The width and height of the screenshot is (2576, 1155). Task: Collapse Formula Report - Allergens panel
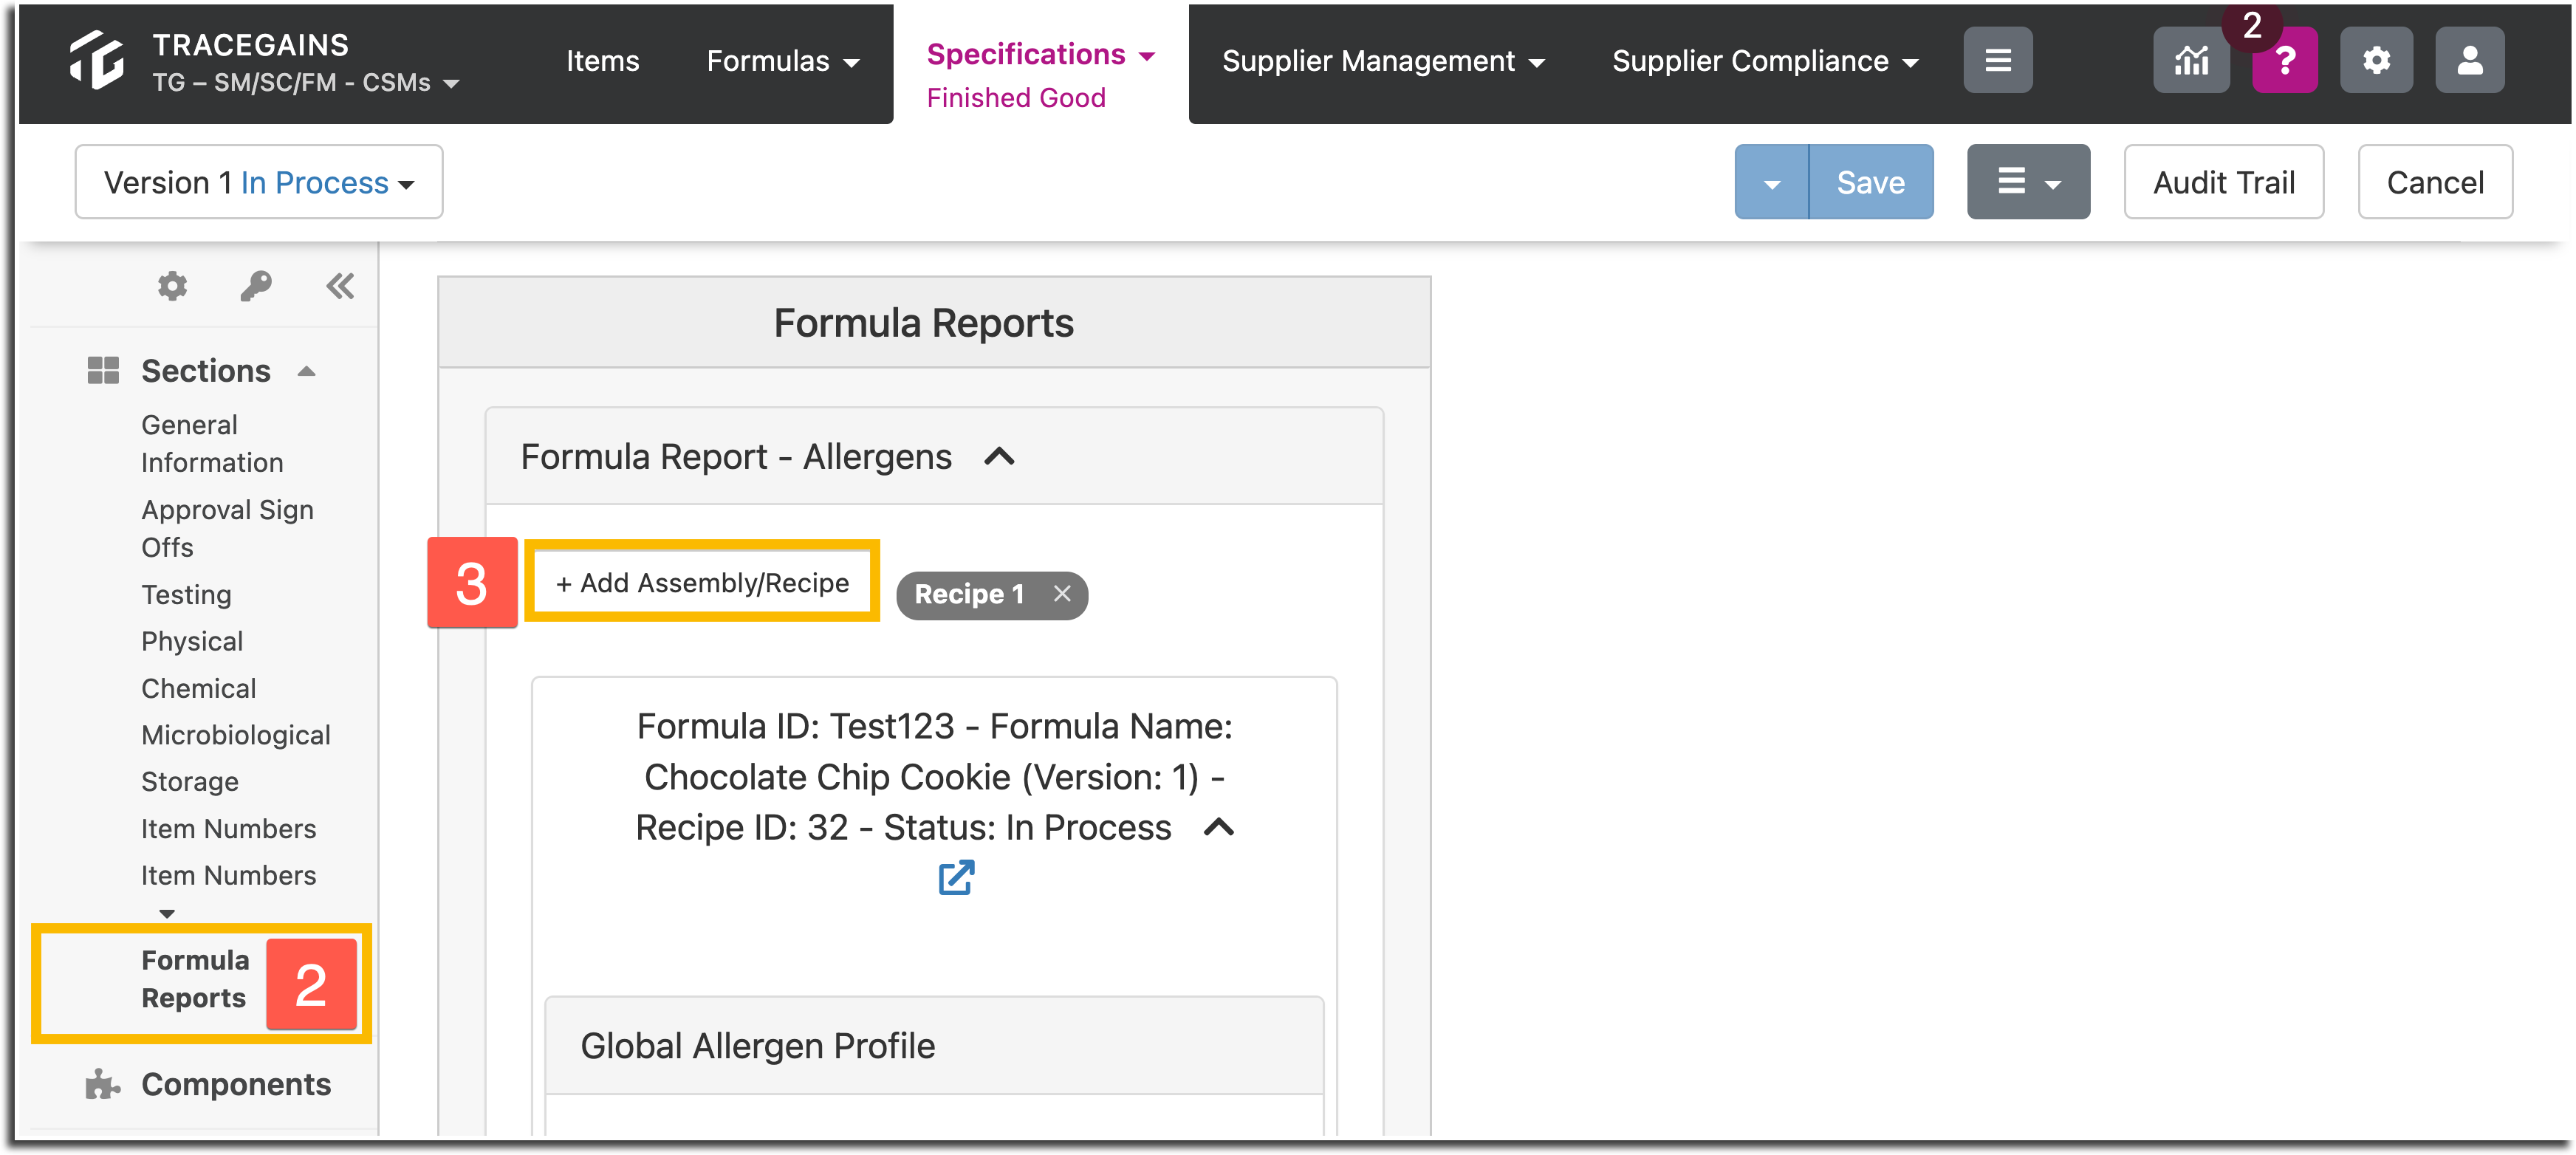pos(999,457)
